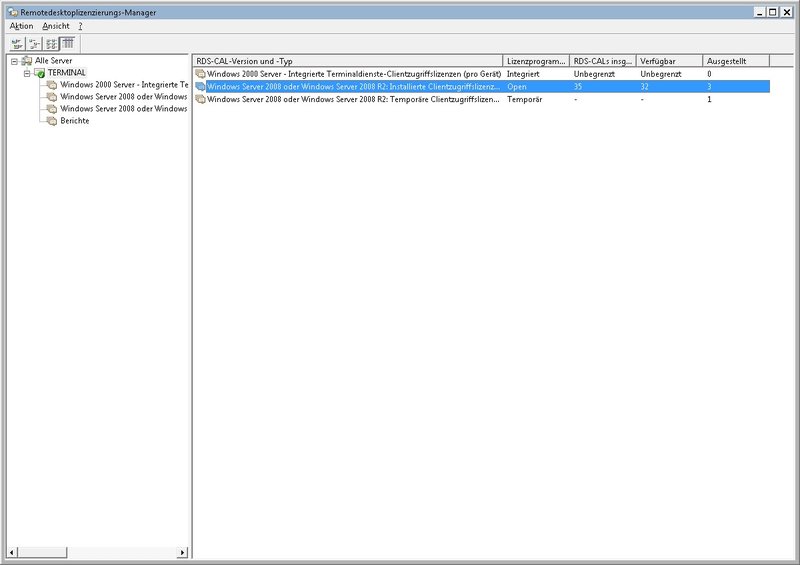Click the Remotedesktoplizenzierungs-Manager title bar icon

(x=13, y=12)
